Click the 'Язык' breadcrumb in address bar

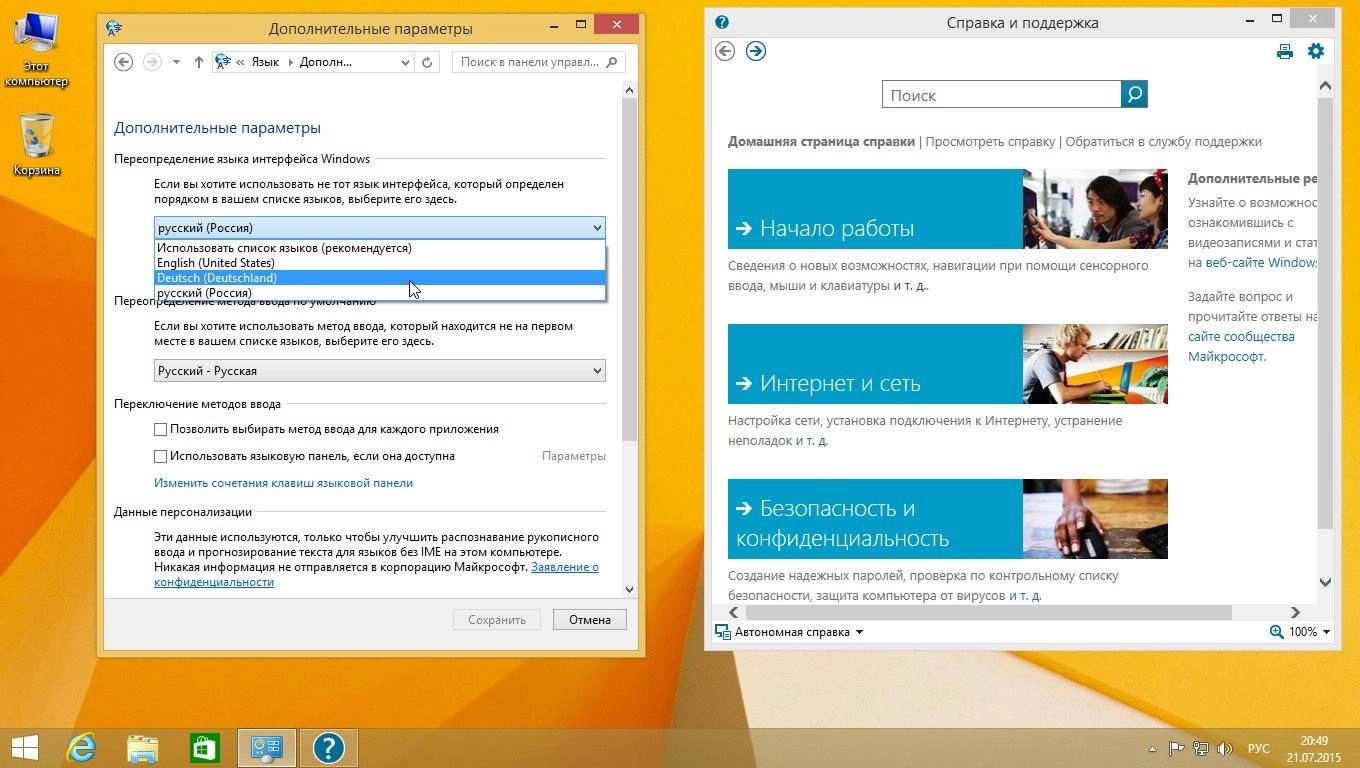click(265, 62)
